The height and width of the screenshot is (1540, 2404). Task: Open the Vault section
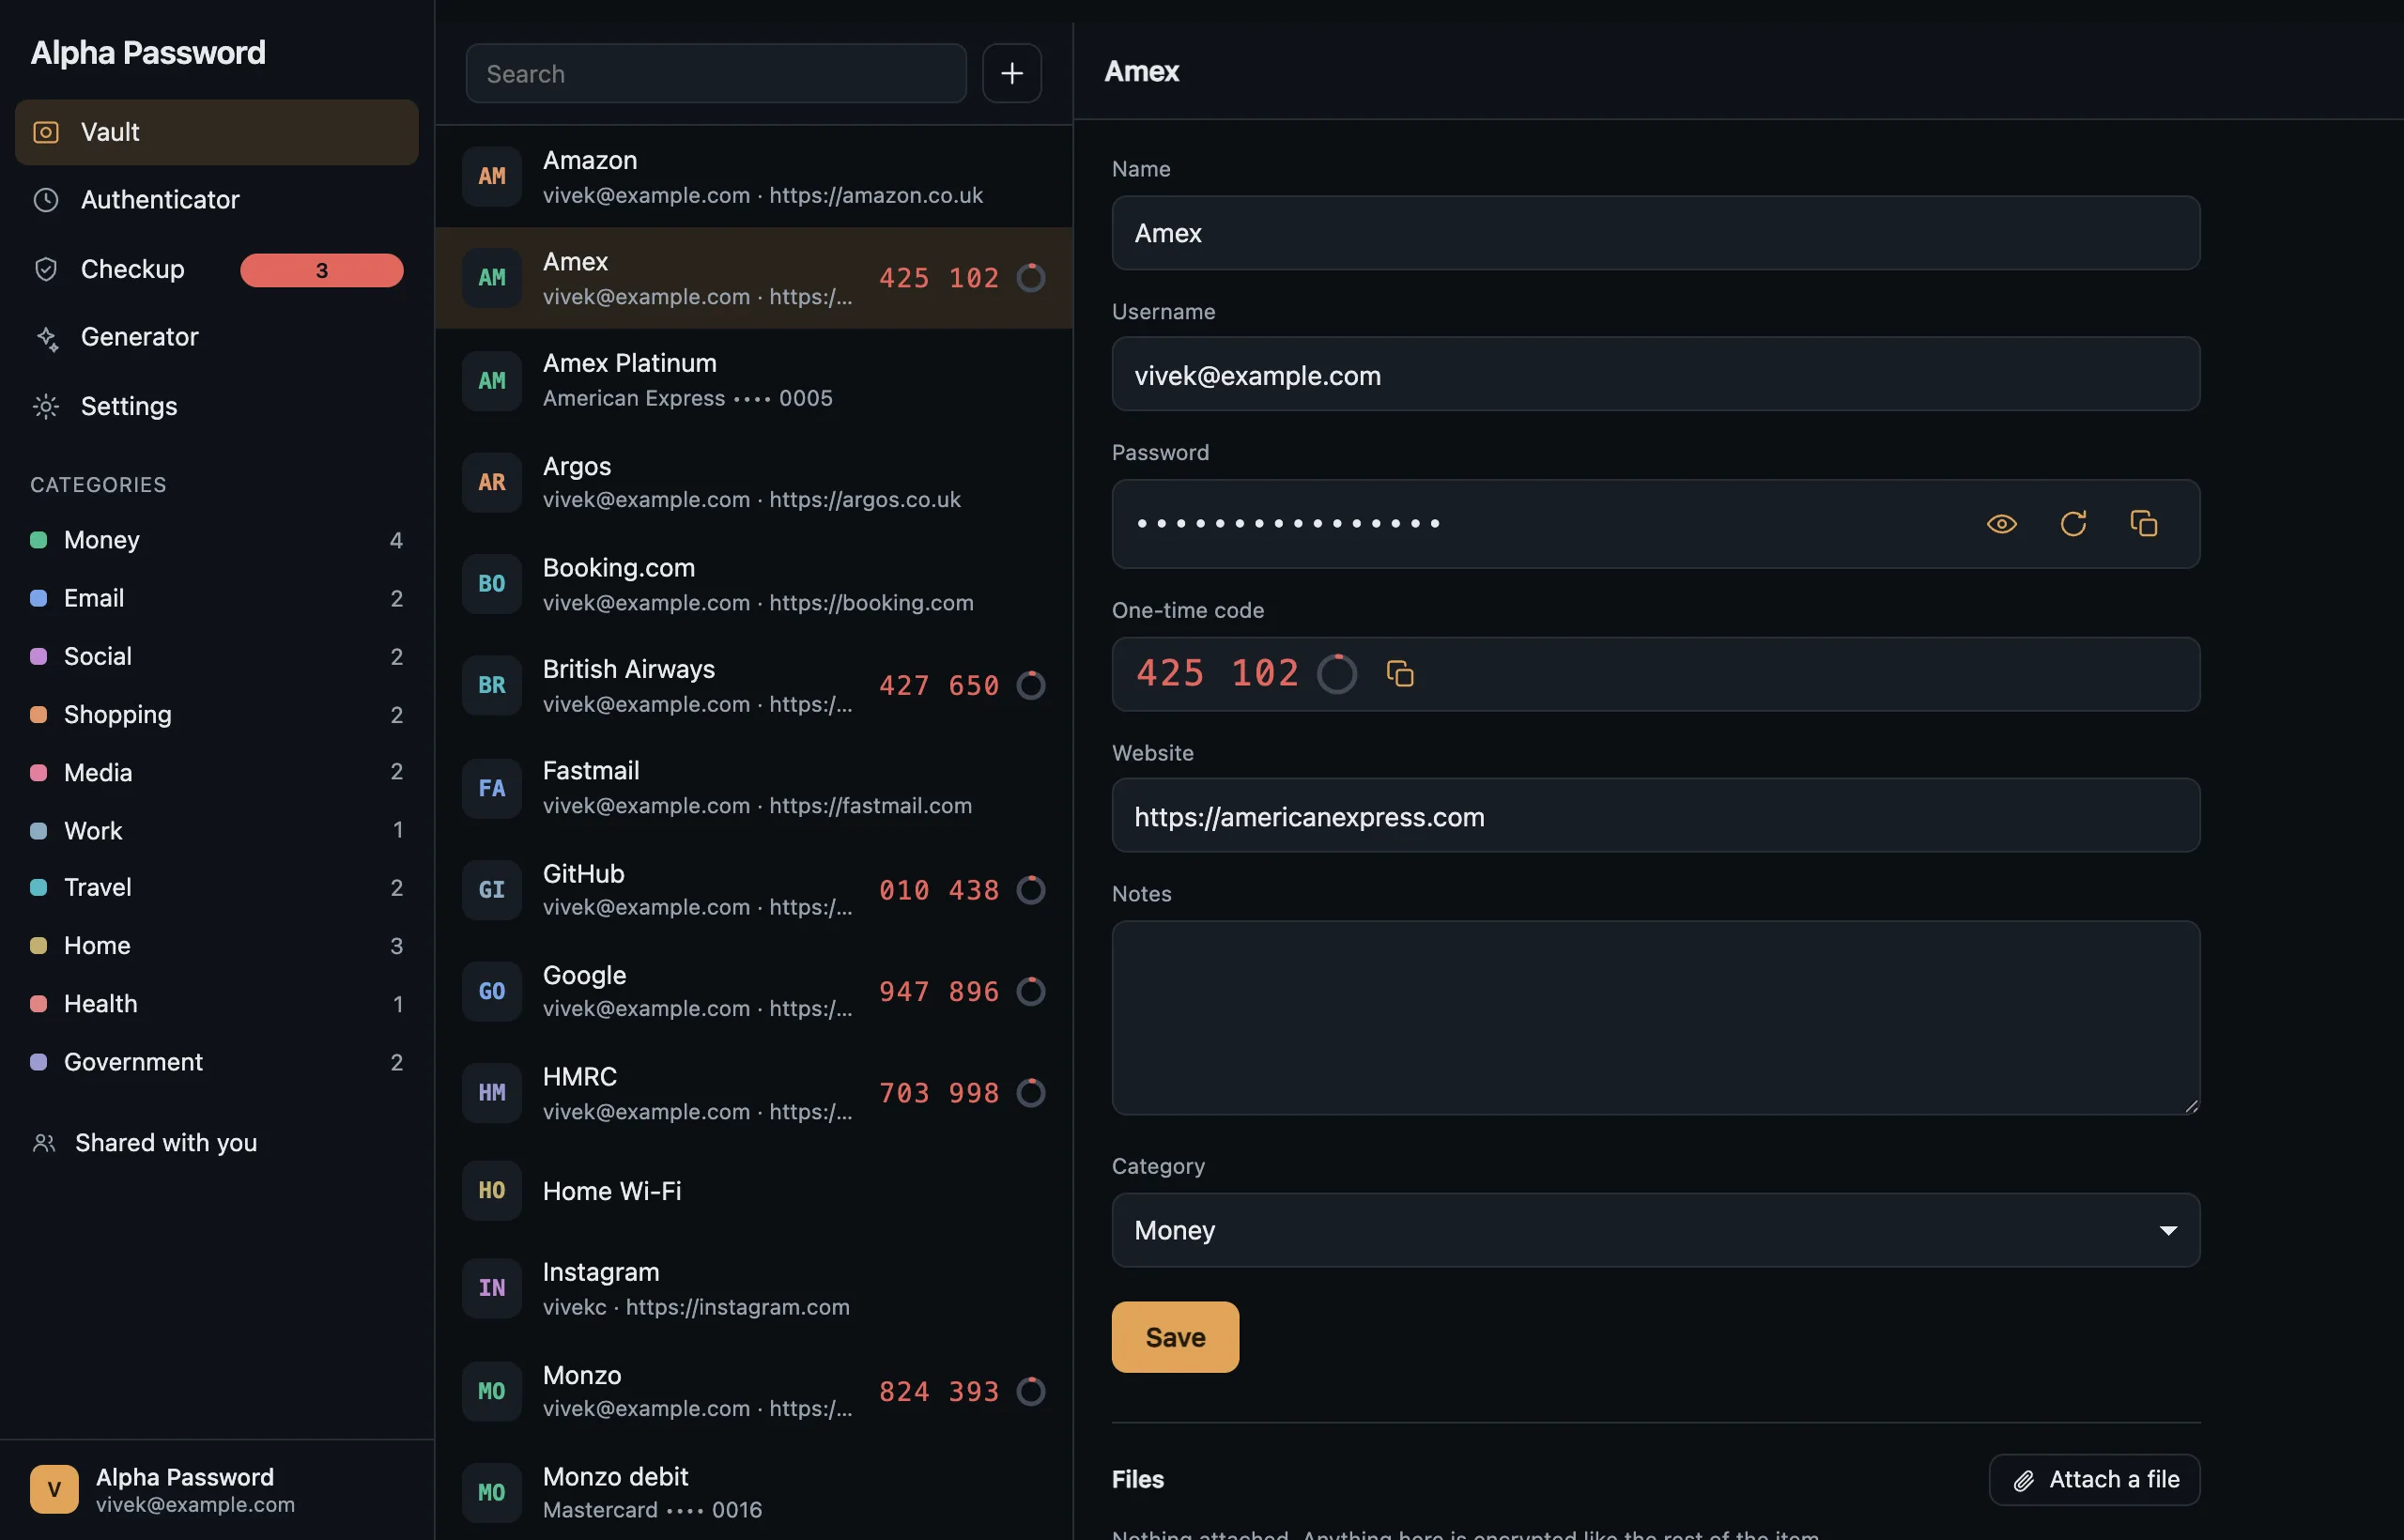click(x=216, y=132)
